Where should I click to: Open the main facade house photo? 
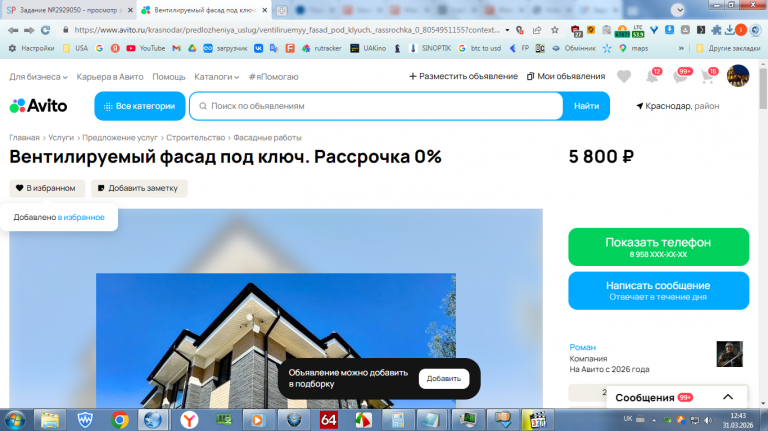tap(276, 340)
